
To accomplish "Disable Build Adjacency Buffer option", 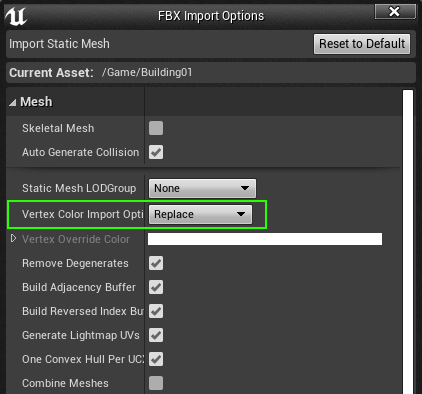I will pos(156,287).
